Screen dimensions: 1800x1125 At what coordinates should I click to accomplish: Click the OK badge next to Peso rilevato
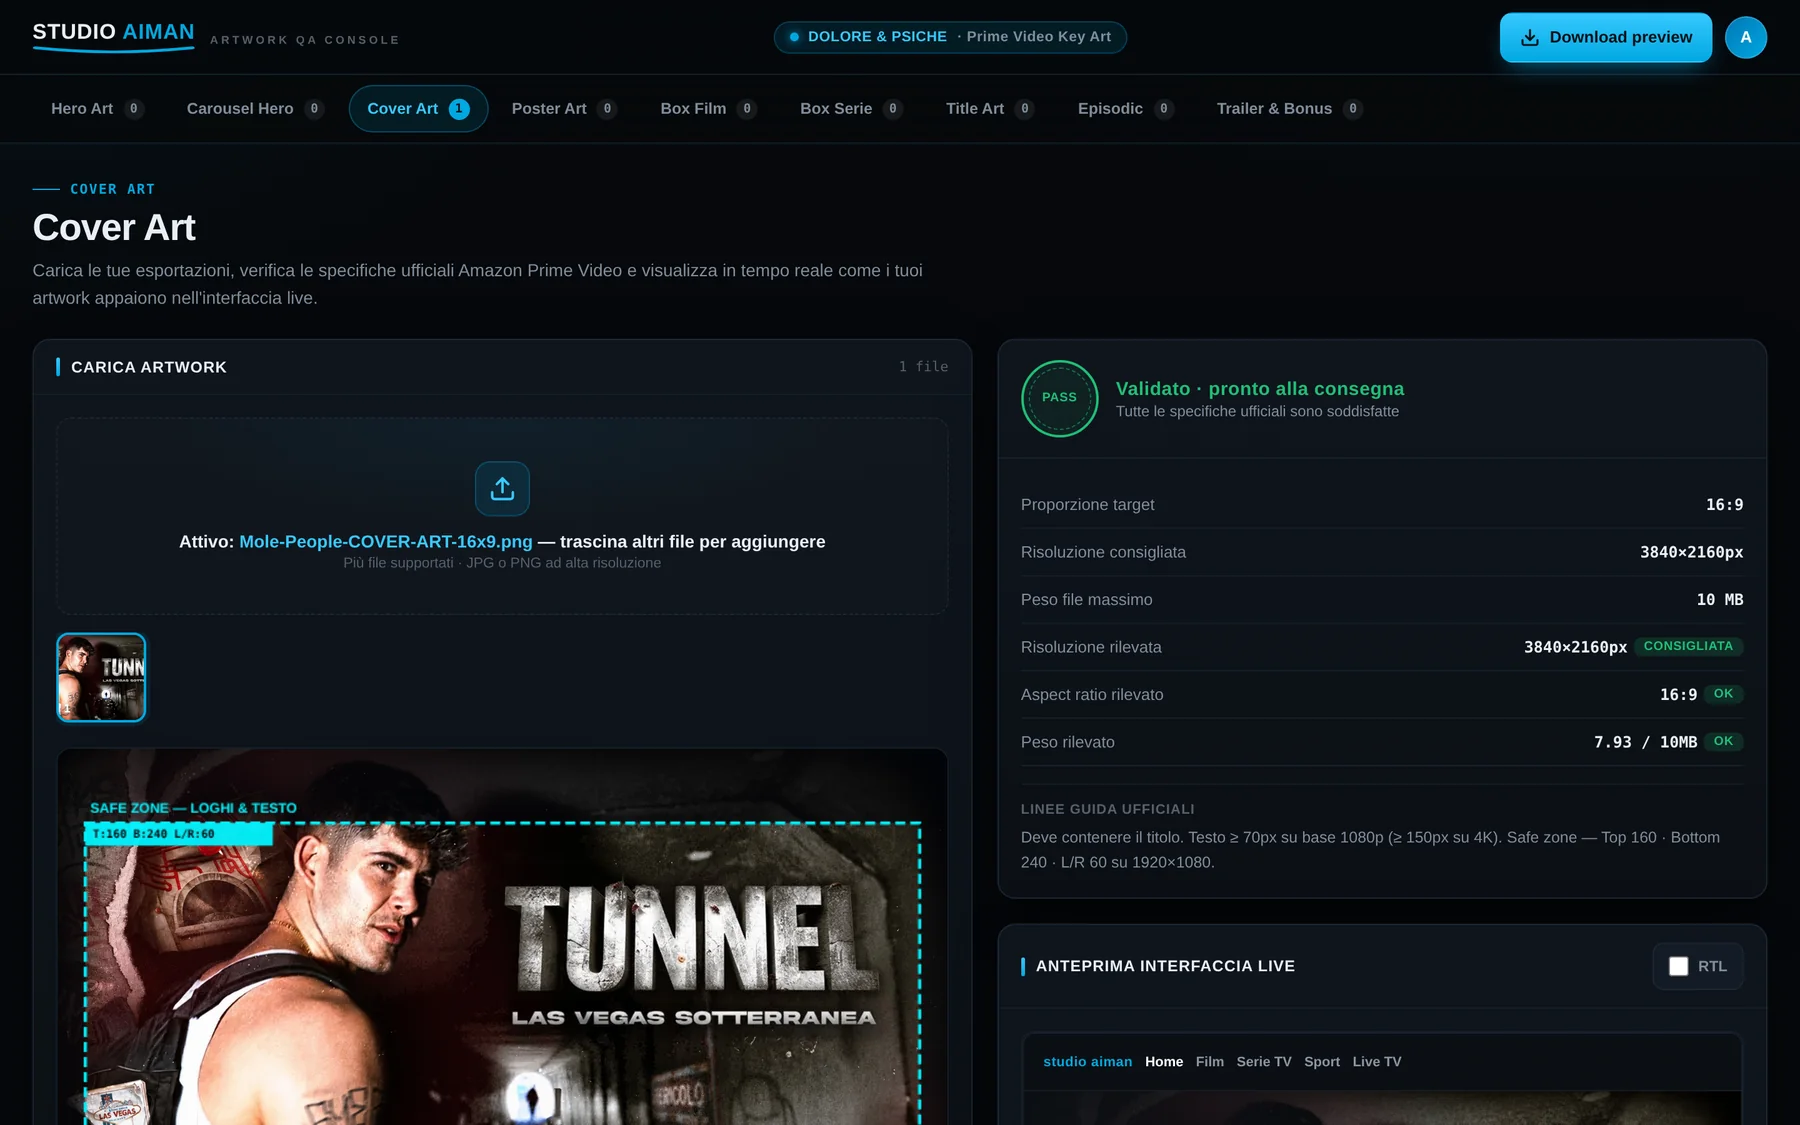pos(1723,741)
